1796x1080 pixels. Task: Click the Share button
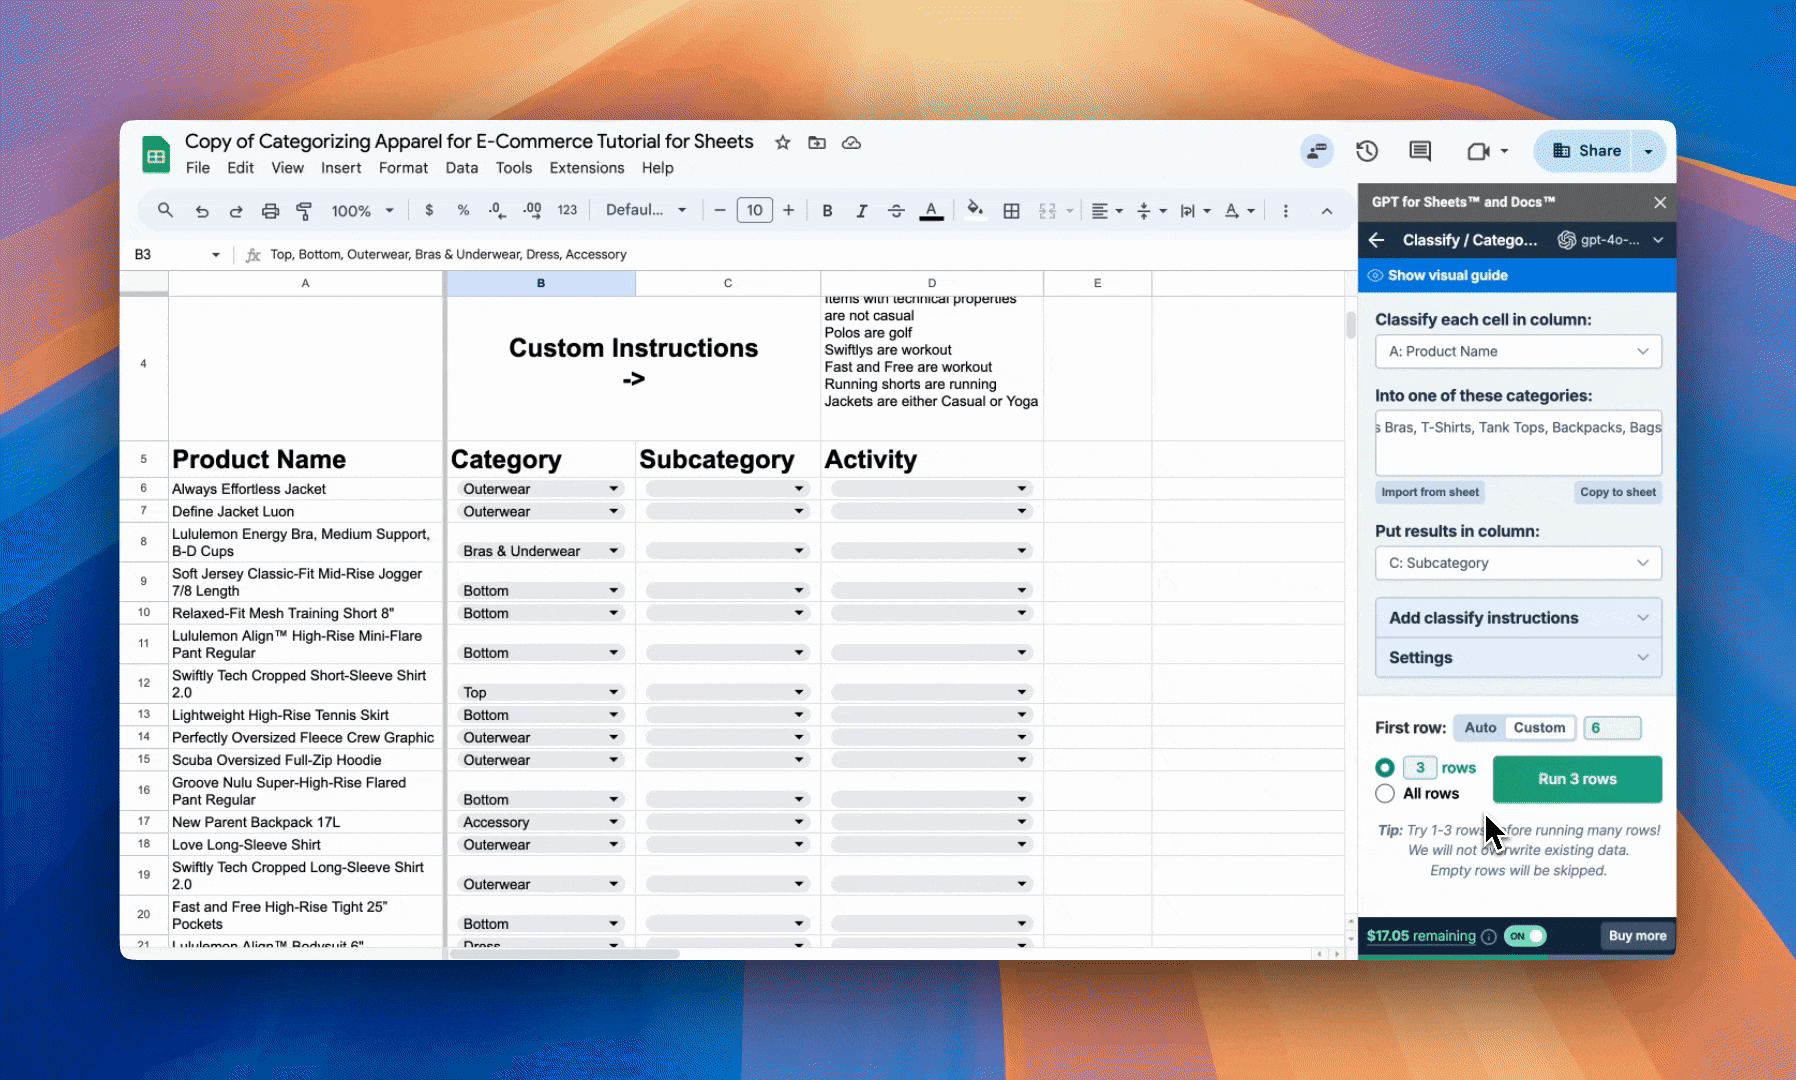click(1585, 151)
